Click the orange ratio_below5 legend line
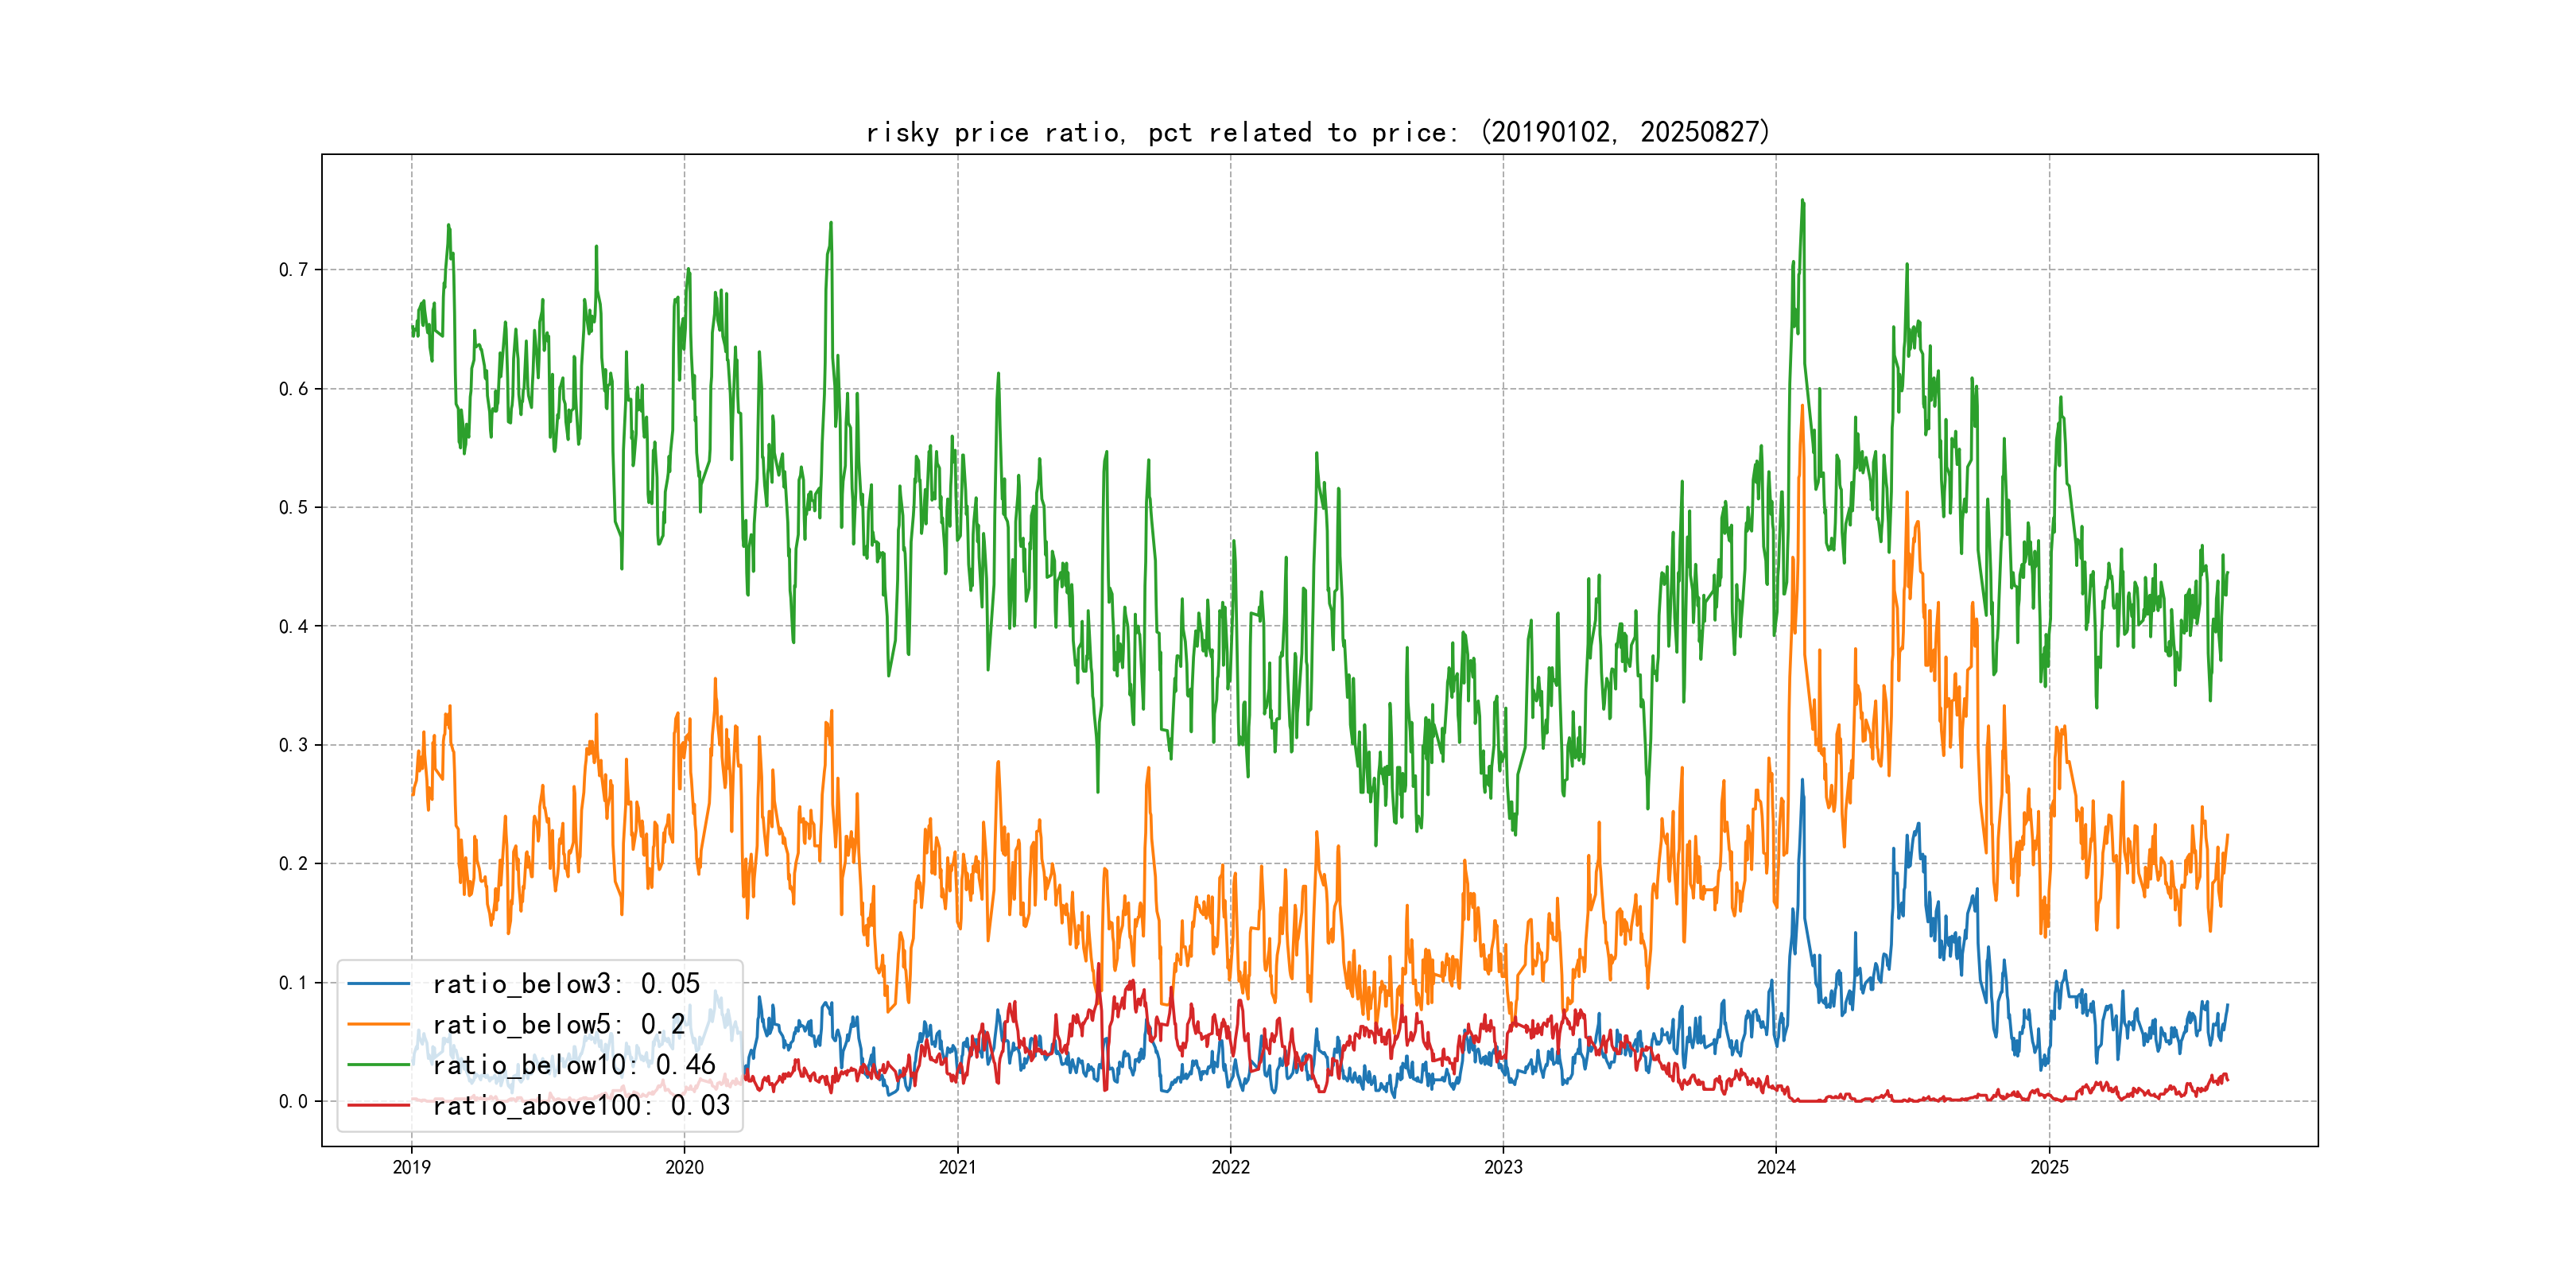The width and height of the screenshot is (2576, 1288). point(378,1024)
